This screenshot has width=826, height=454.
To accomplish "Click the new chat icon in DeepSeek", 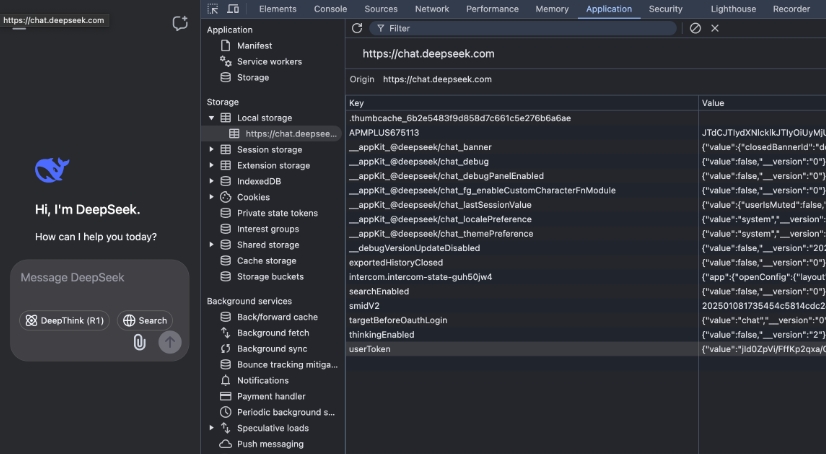I will [x=180, y=23].
